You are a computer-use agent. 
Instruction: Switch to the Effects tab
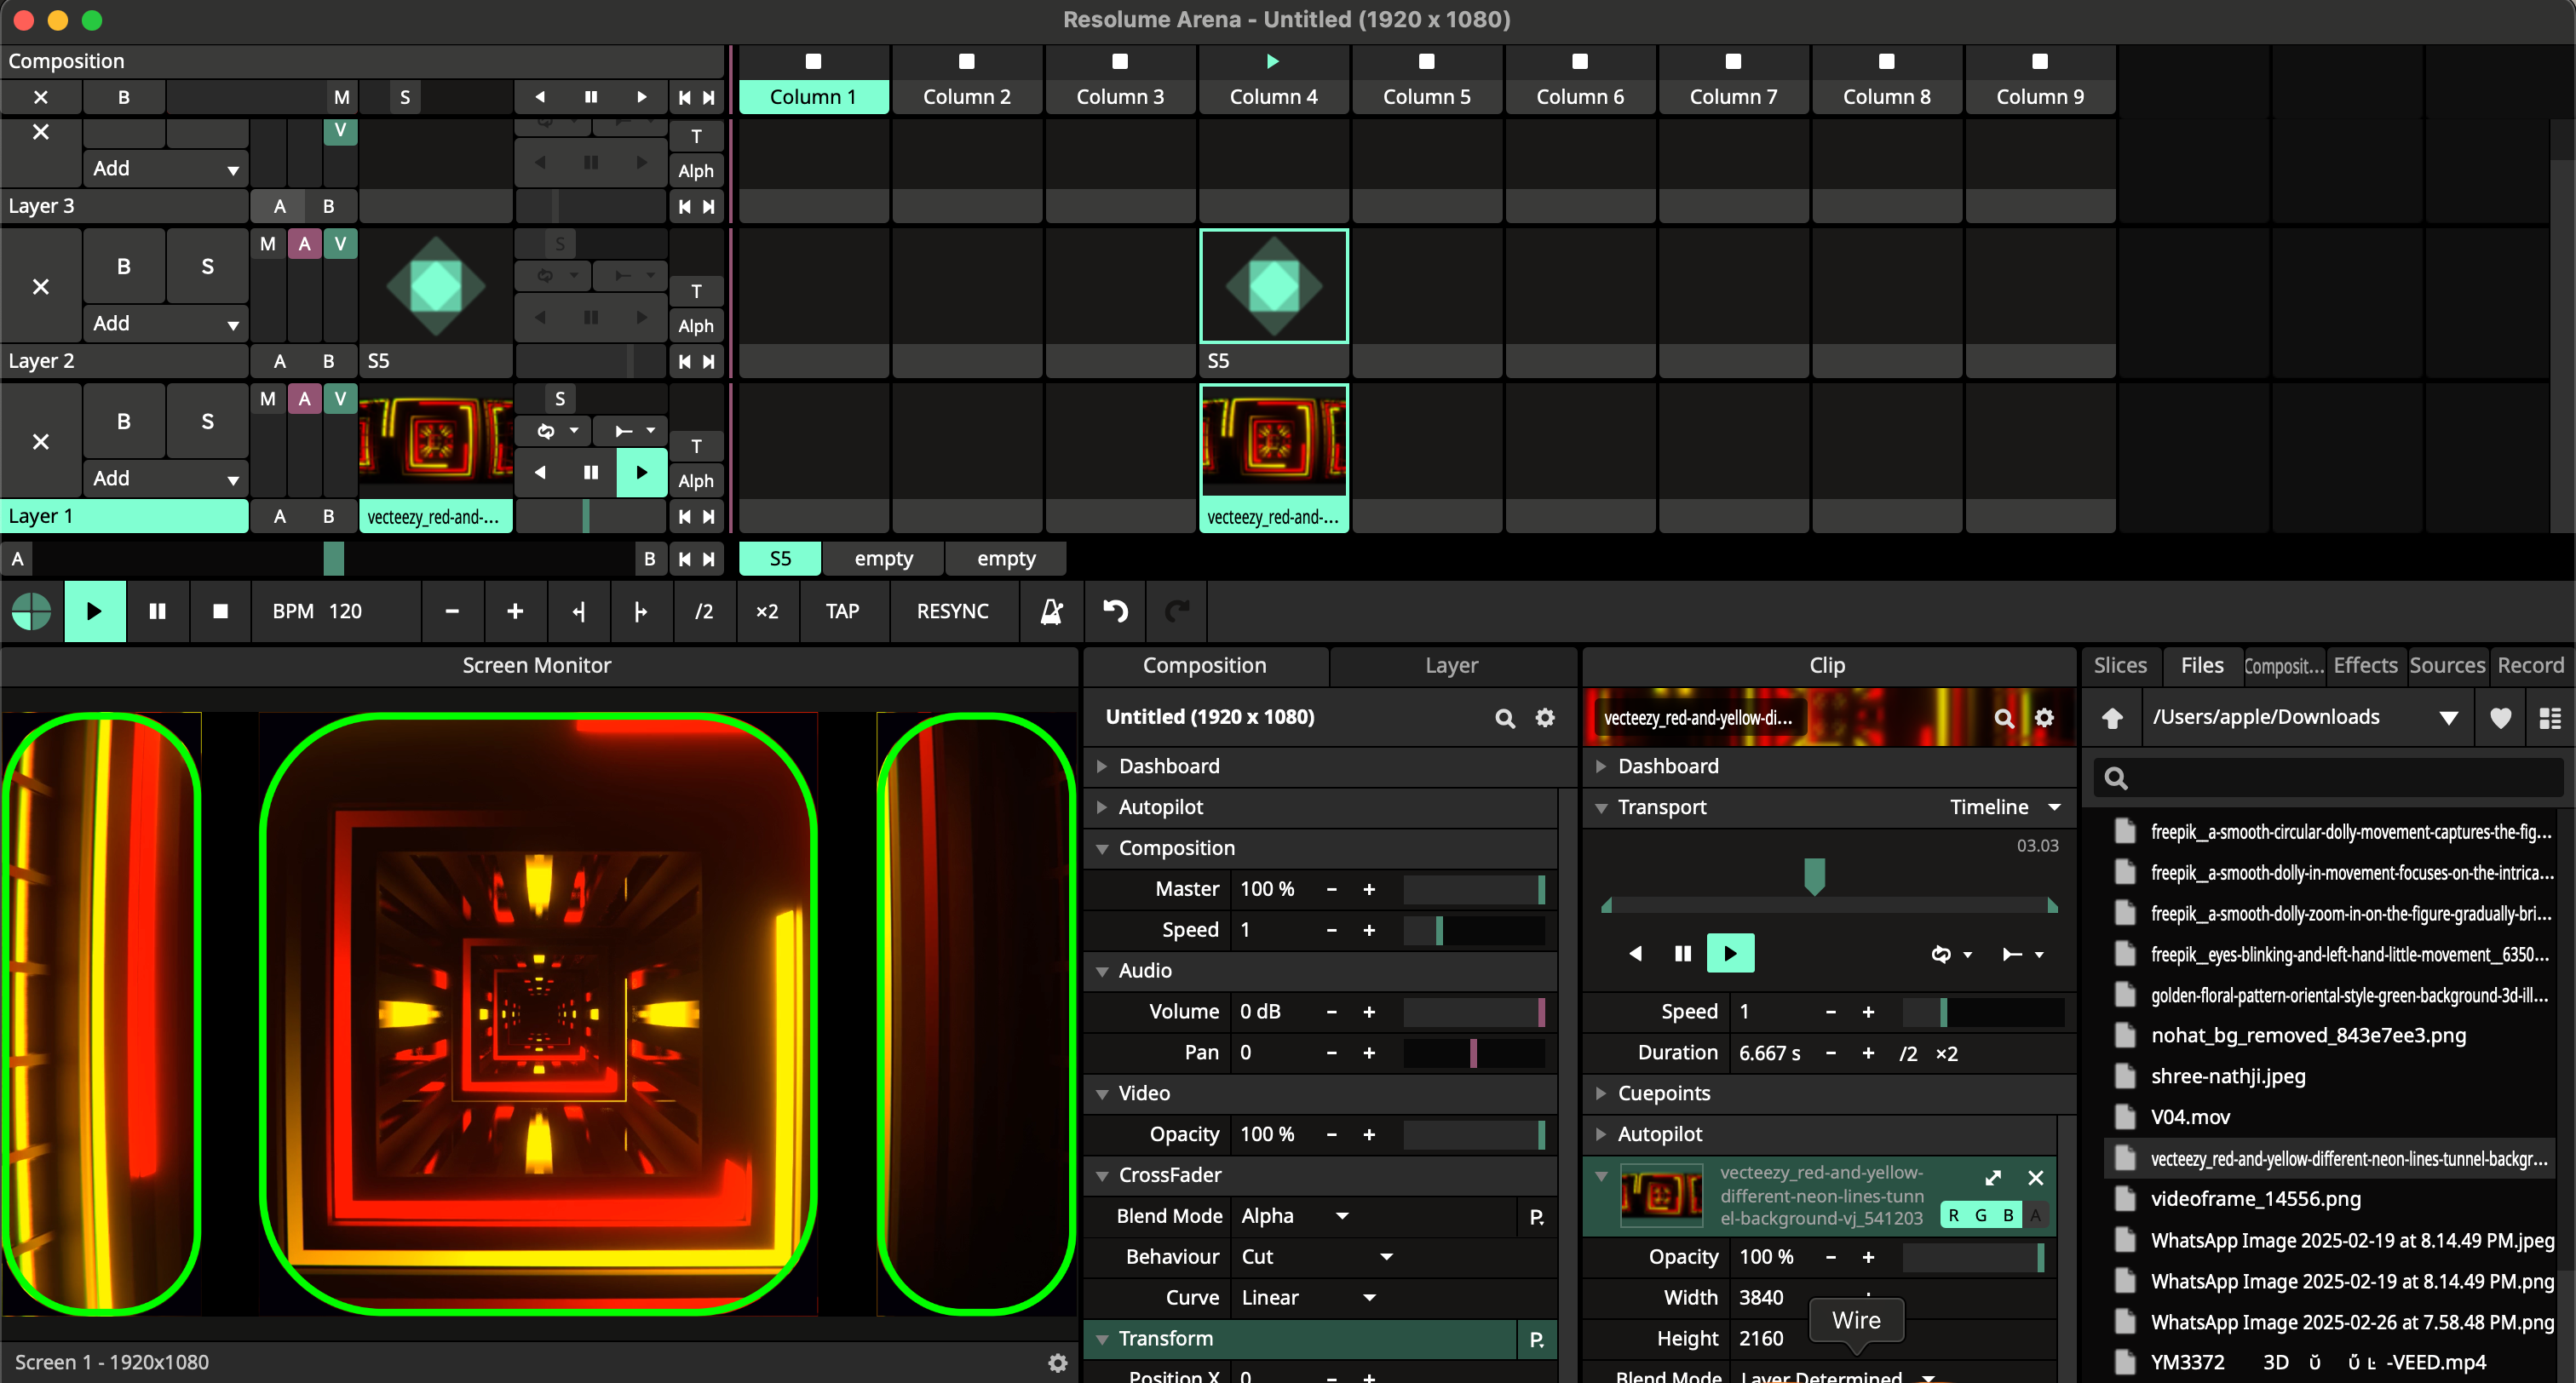coord(2365,665)
